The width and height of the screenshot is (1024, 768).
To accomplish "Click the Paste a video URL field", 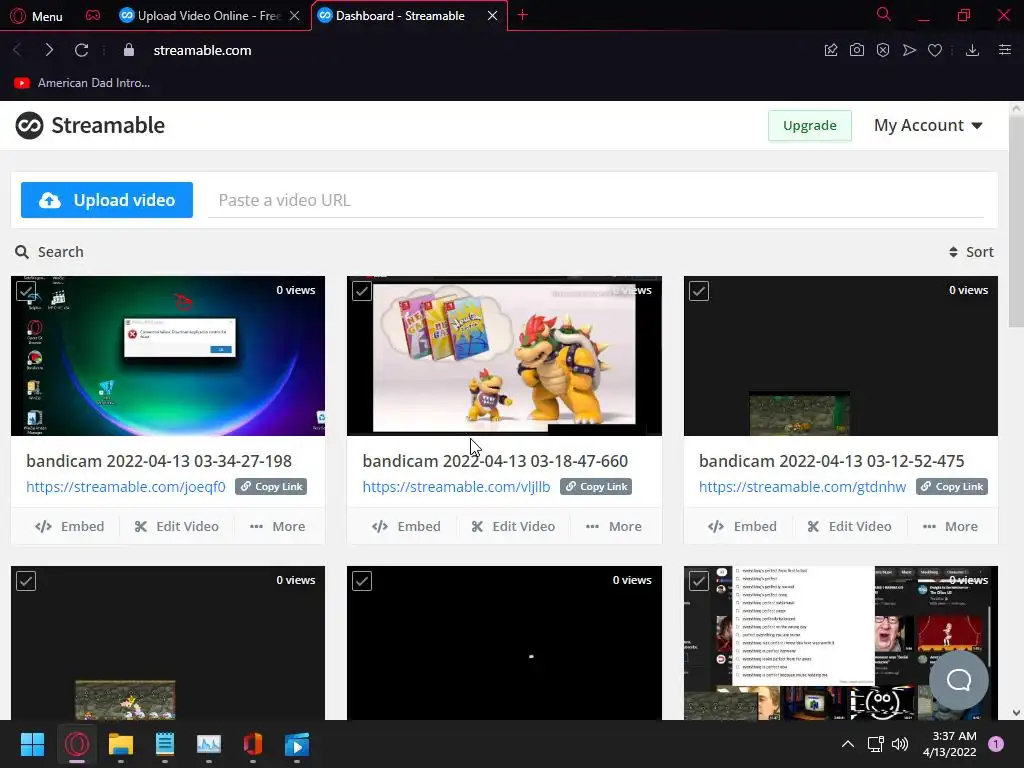I will 596,200.
